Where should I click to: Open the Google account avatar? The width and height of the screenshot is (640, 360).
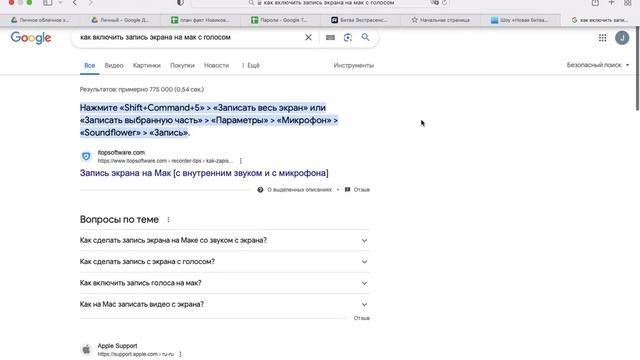coord(622,38)
